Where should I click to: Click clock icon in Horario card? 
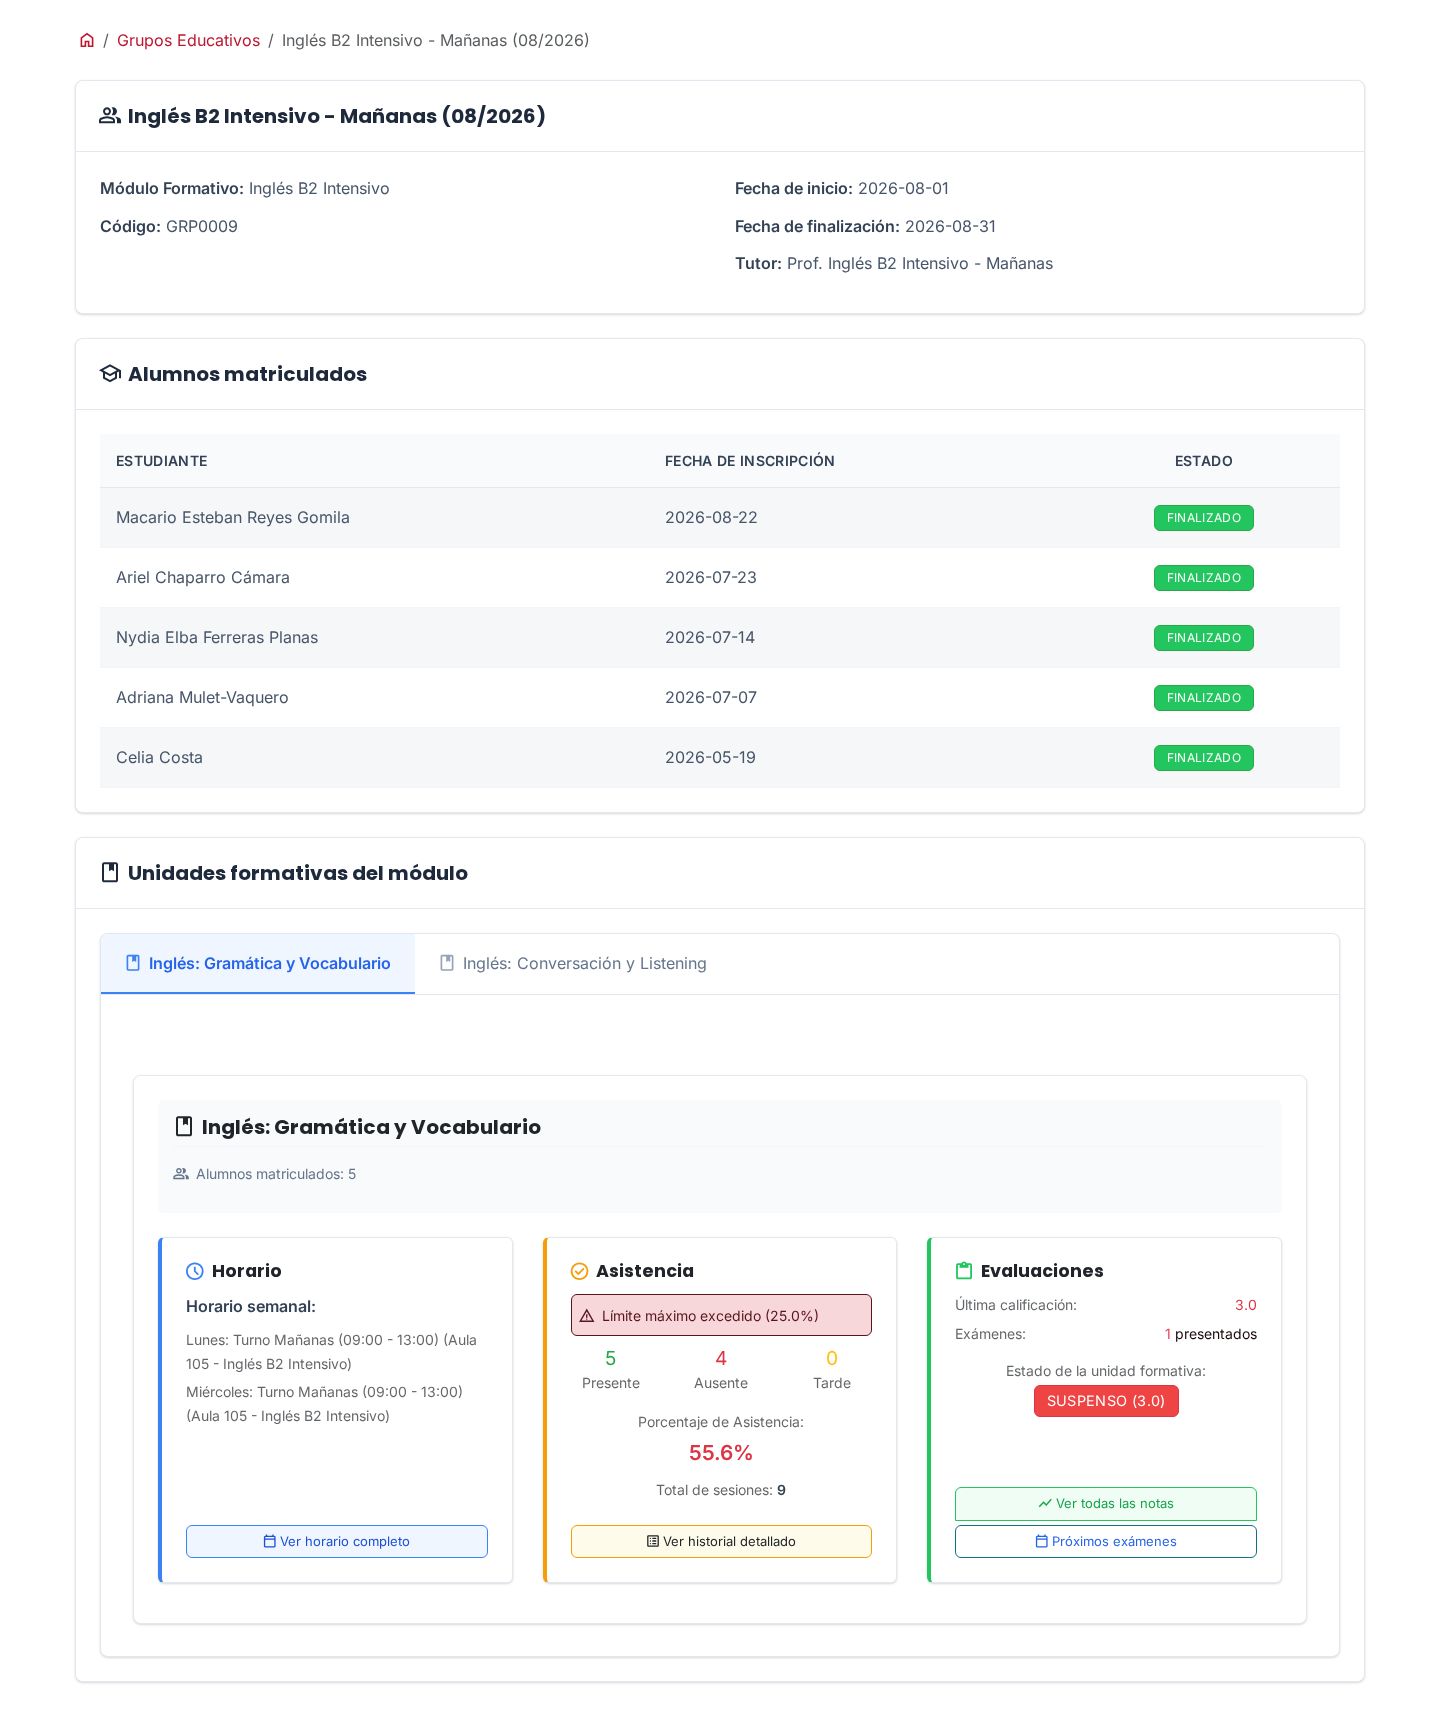pyautogui.click(x=195, y=1271)
